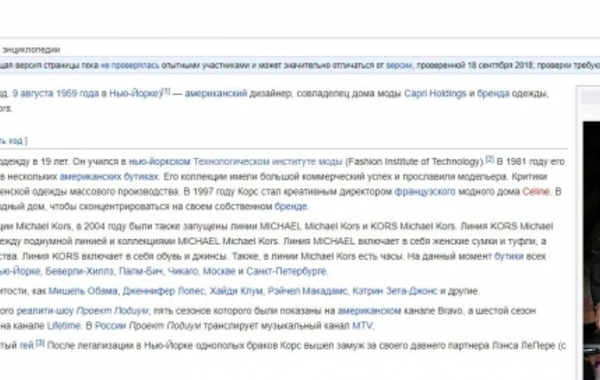Open 'американском' link before 'канале Bravo'
This screenshot has height=380, width=600.
pos(369,311)
